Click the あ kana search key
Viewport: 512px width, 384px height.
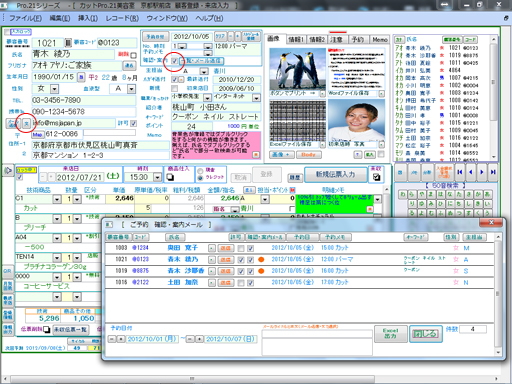point(488,194)
